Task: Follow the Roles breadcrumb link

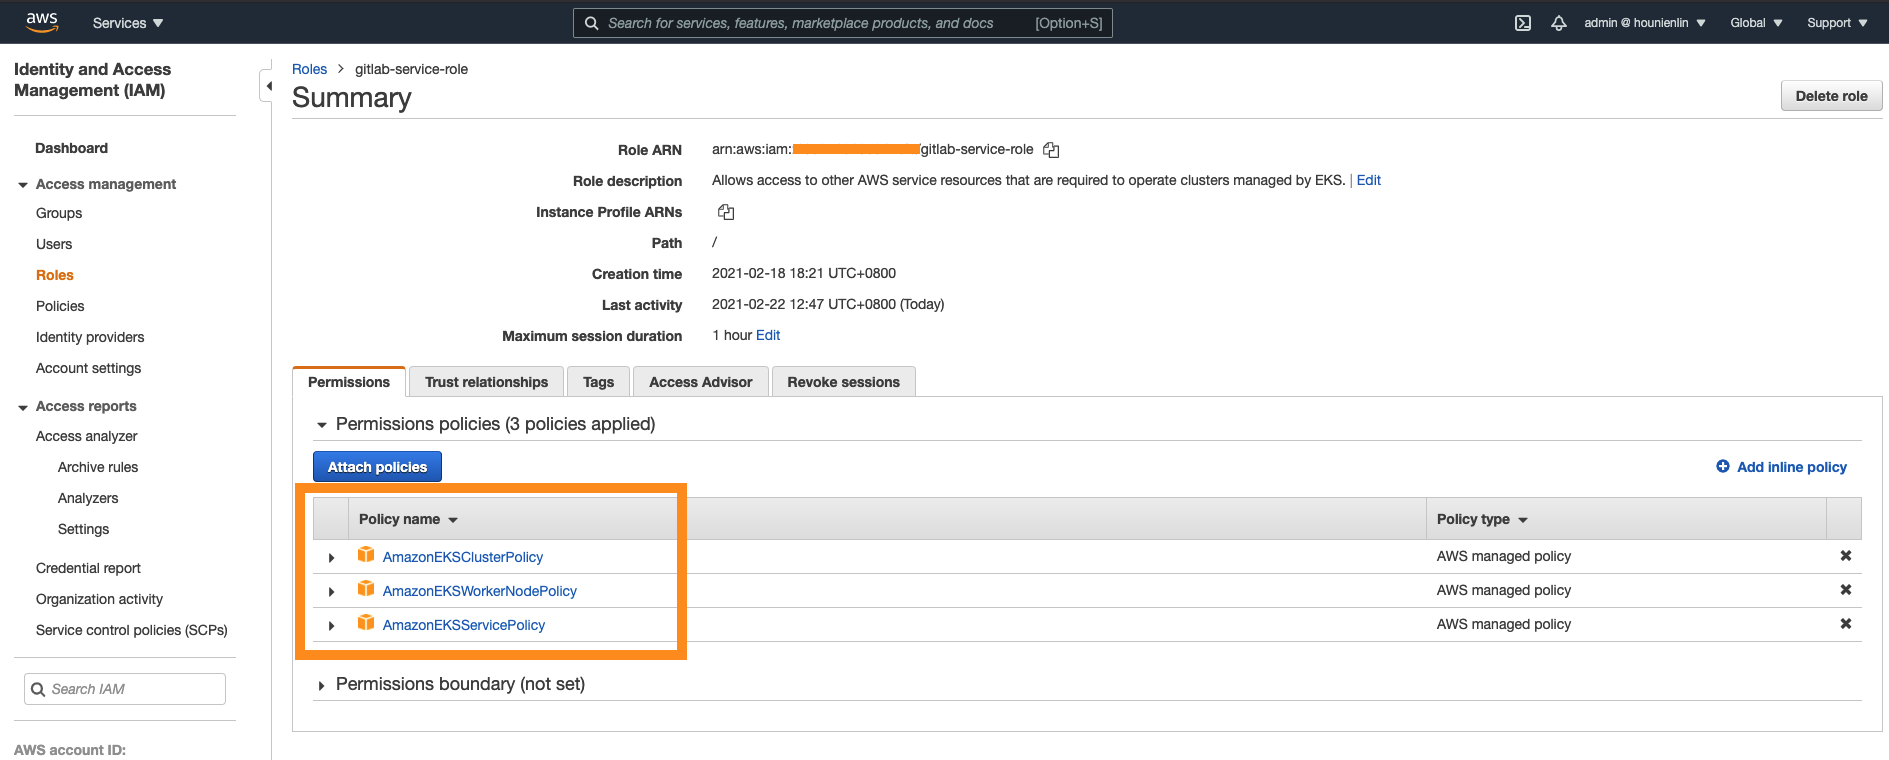Action: click(x=309, y=69)
